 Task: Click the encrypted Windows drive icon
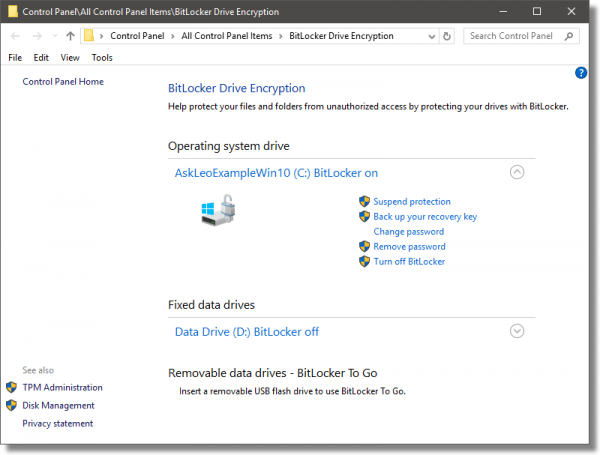point(218,210)
